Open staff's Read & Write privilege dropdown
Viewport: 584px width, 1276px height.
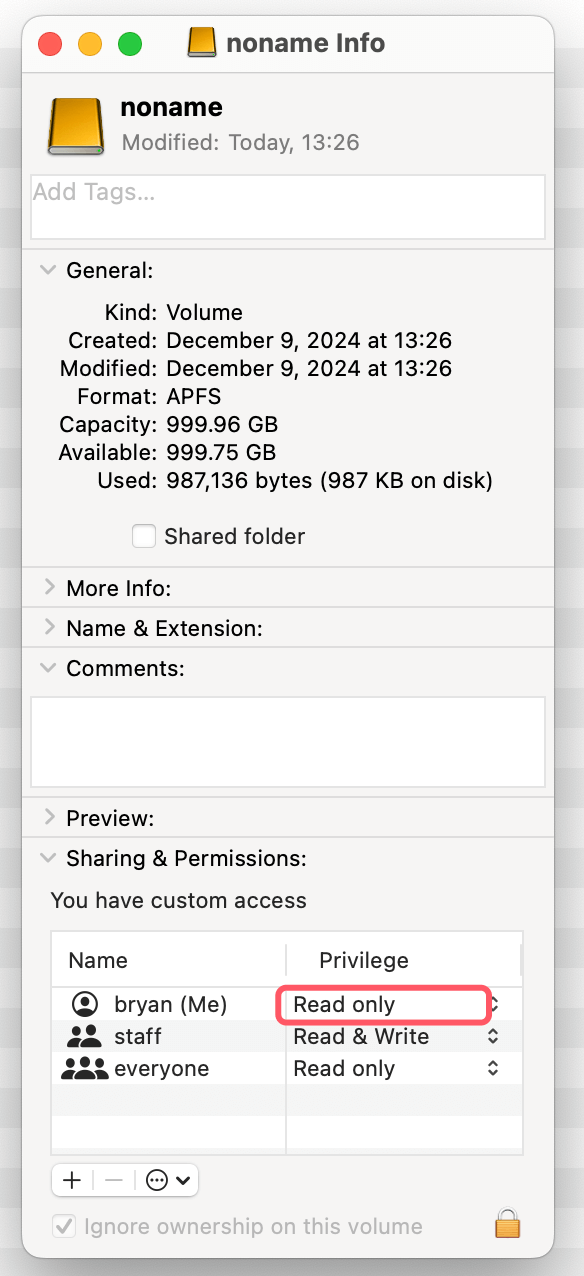pos(492,1037)
